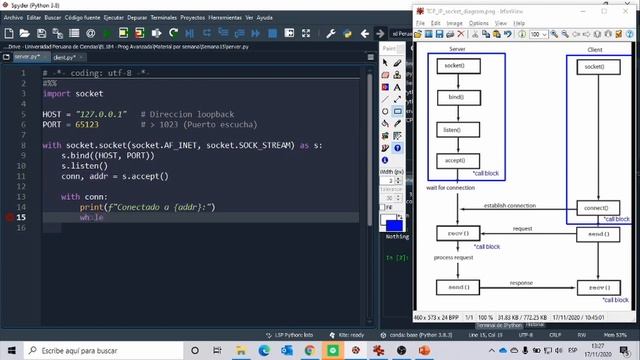Click editor vertical scrollbar

point(370,149)
